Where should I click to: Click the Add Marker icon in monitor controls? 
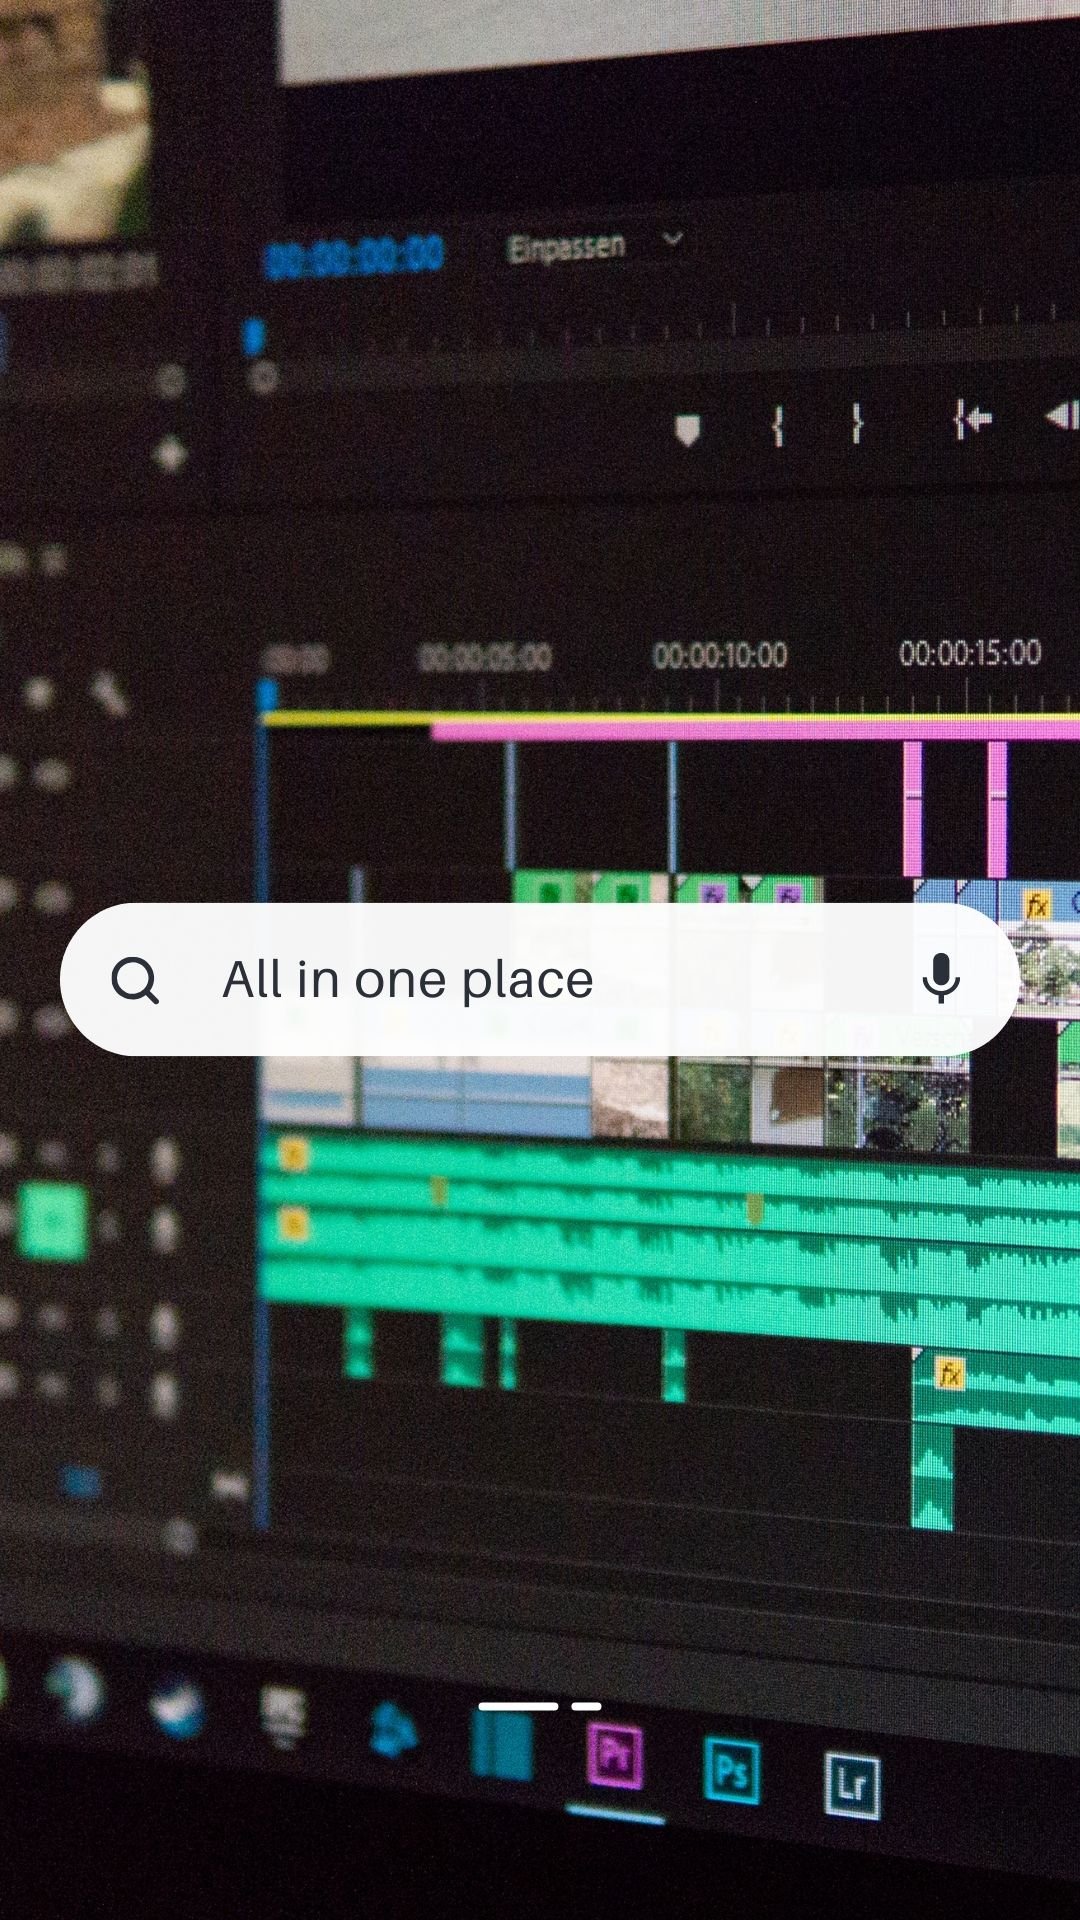tap(687, 430)
